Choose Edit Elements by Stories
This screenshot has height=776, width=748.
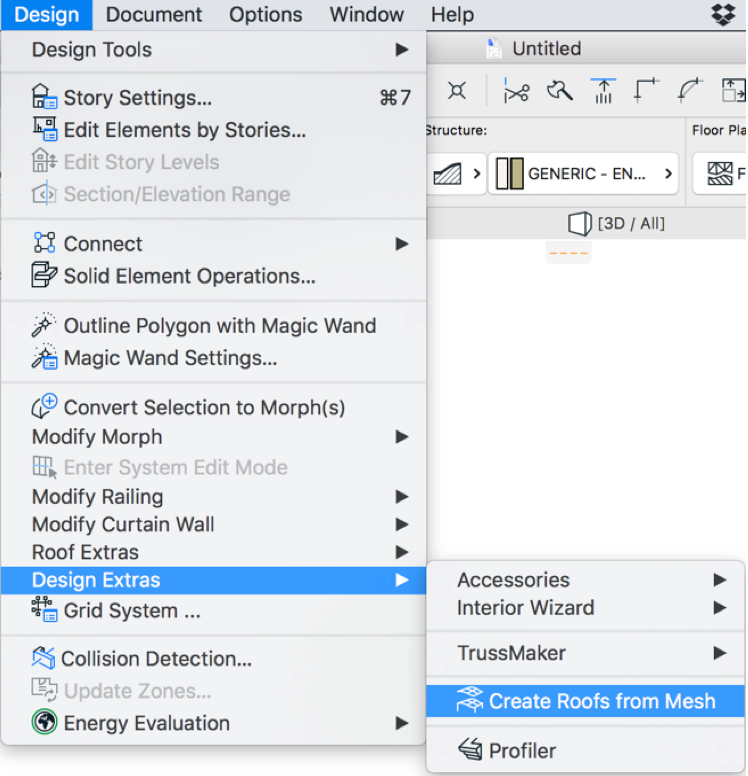click(x=213, y=130)
